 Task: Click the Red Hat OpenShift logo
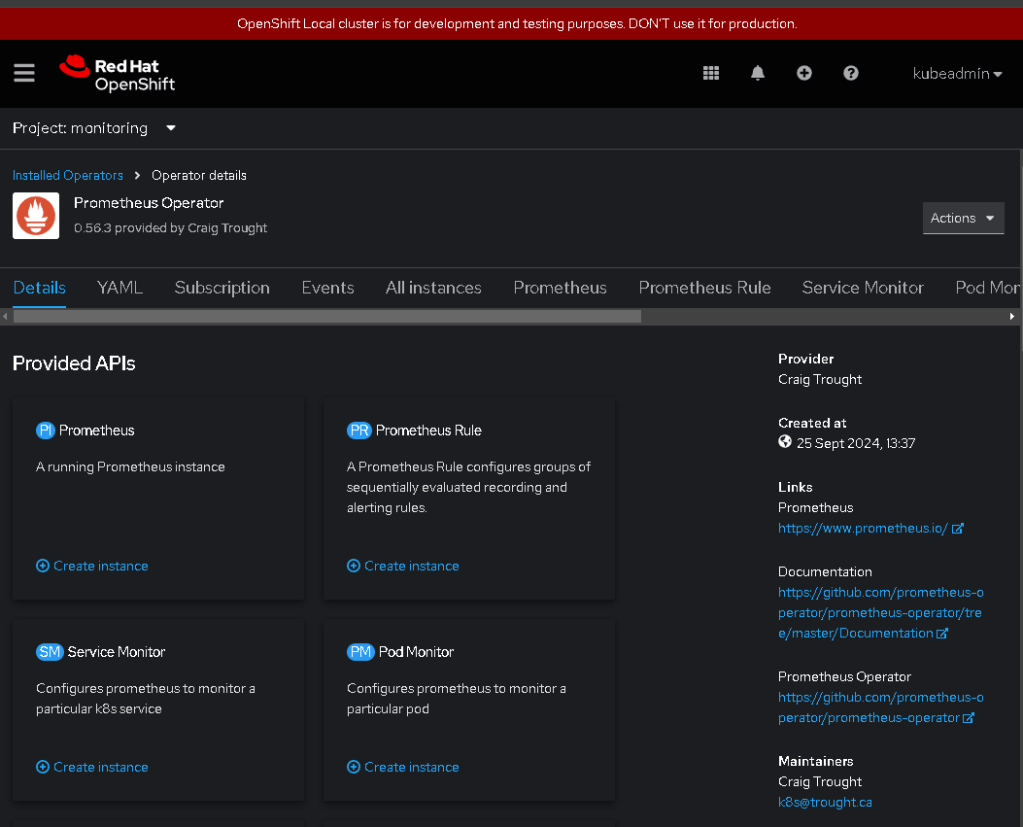point(117,74)
